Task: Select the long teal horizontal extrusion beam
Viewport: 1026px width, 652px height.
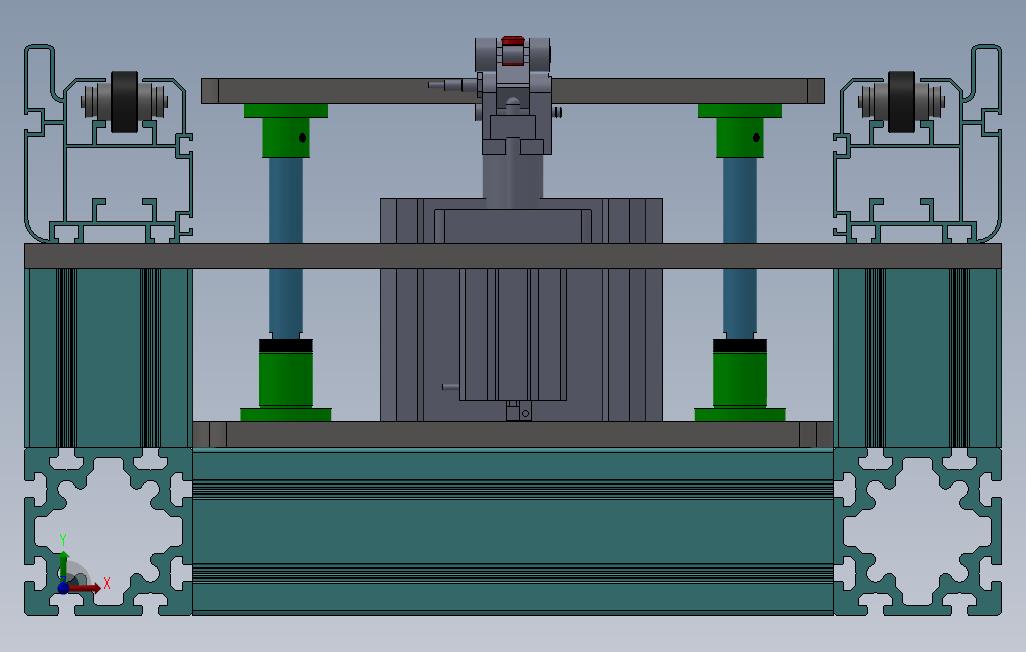Action: [x=513, y=531]
